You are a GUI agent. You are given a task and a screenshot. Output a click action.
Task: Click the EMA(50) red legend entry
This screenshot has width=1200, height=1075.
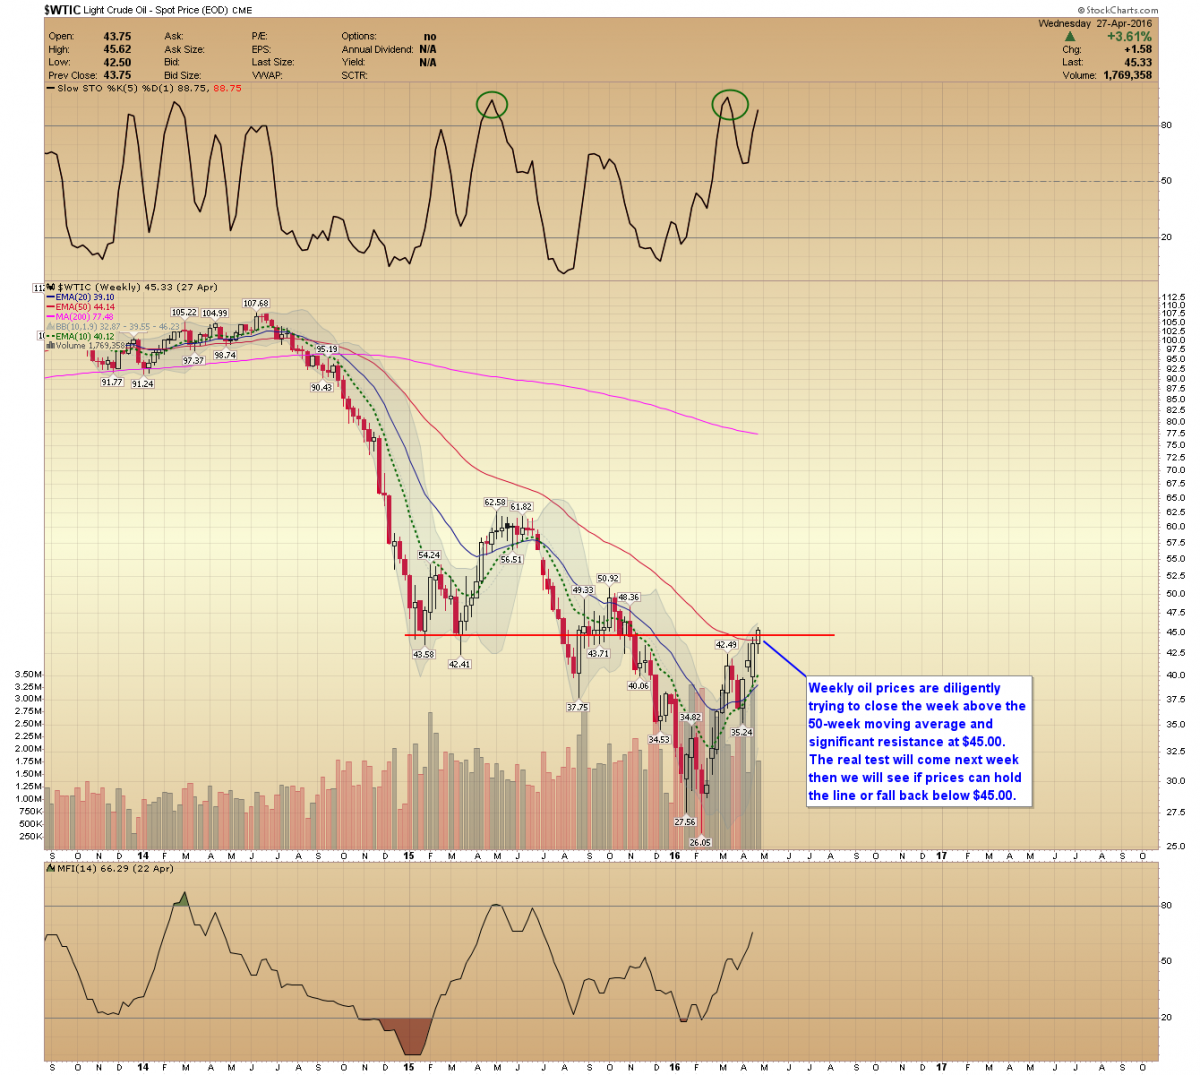tap(84, 307)
